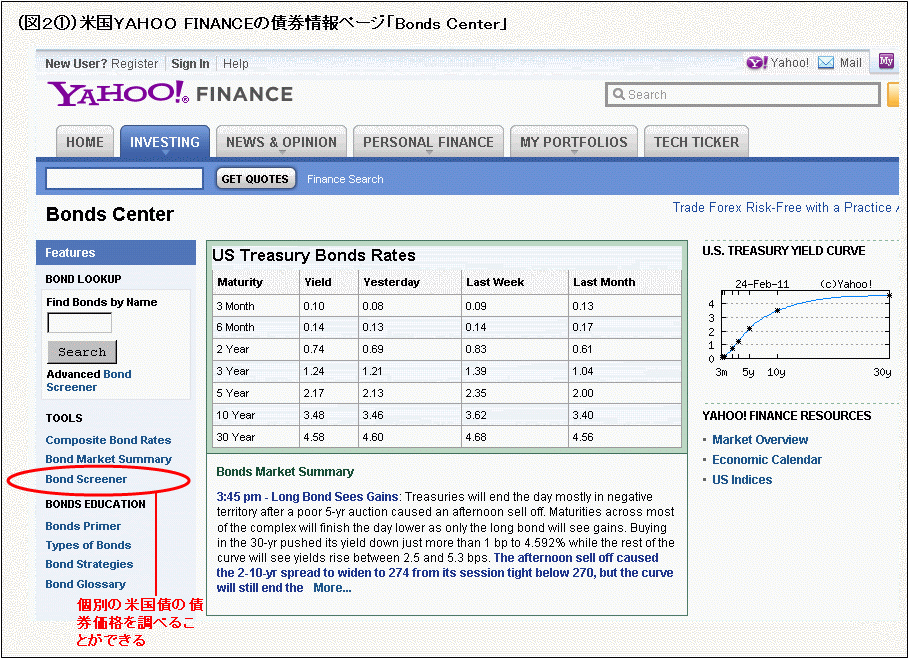The image size is (908, 658).
Task: Expand MY PORTFOLIOS dropdown arrow
Action: [574, 153]
